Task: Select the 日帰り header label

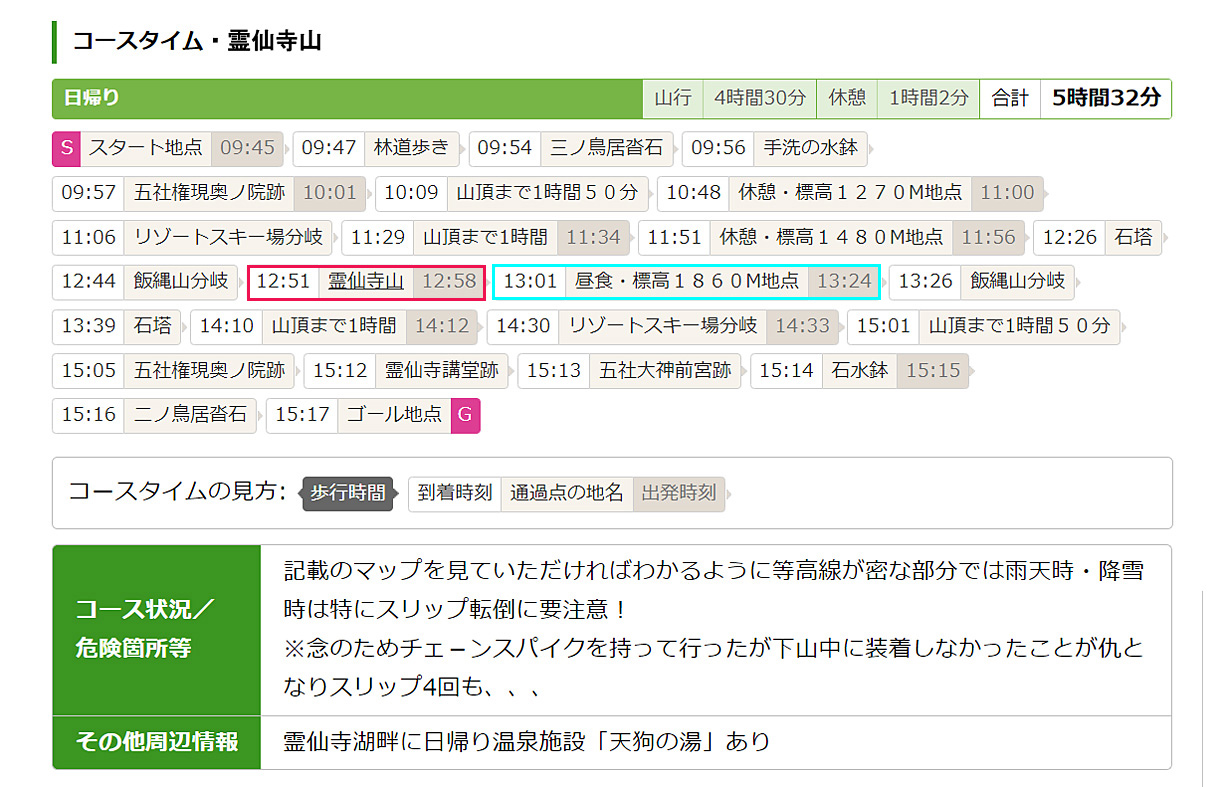Action: (91, 98)
